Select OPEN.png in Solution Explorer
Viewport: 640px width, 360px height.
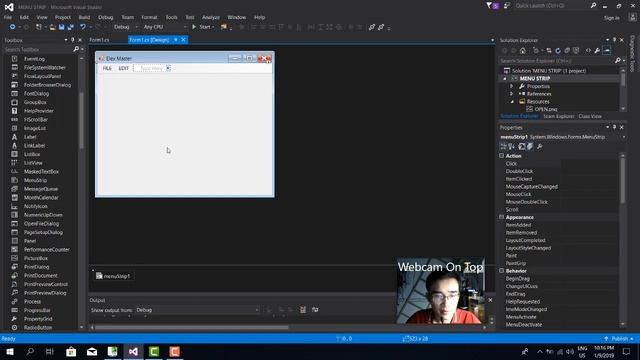[545, 109]
